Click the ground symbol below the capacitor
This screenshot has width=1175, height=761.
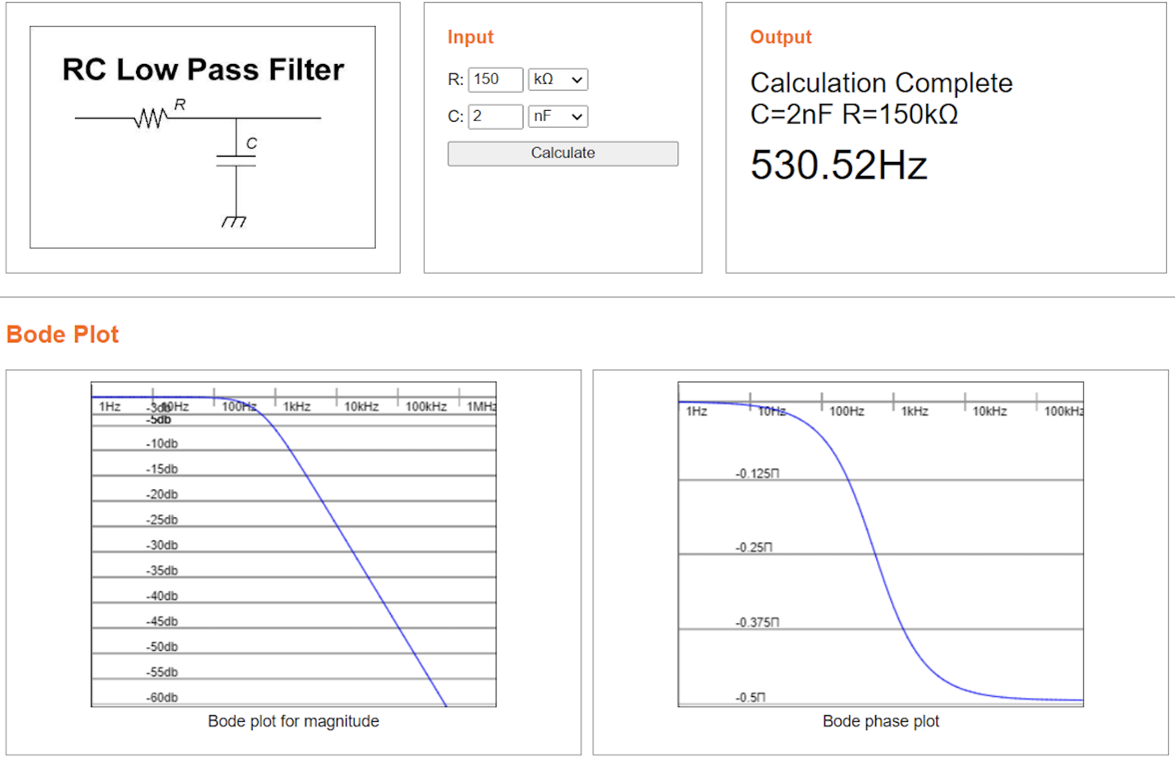click(x=236, y=220)
